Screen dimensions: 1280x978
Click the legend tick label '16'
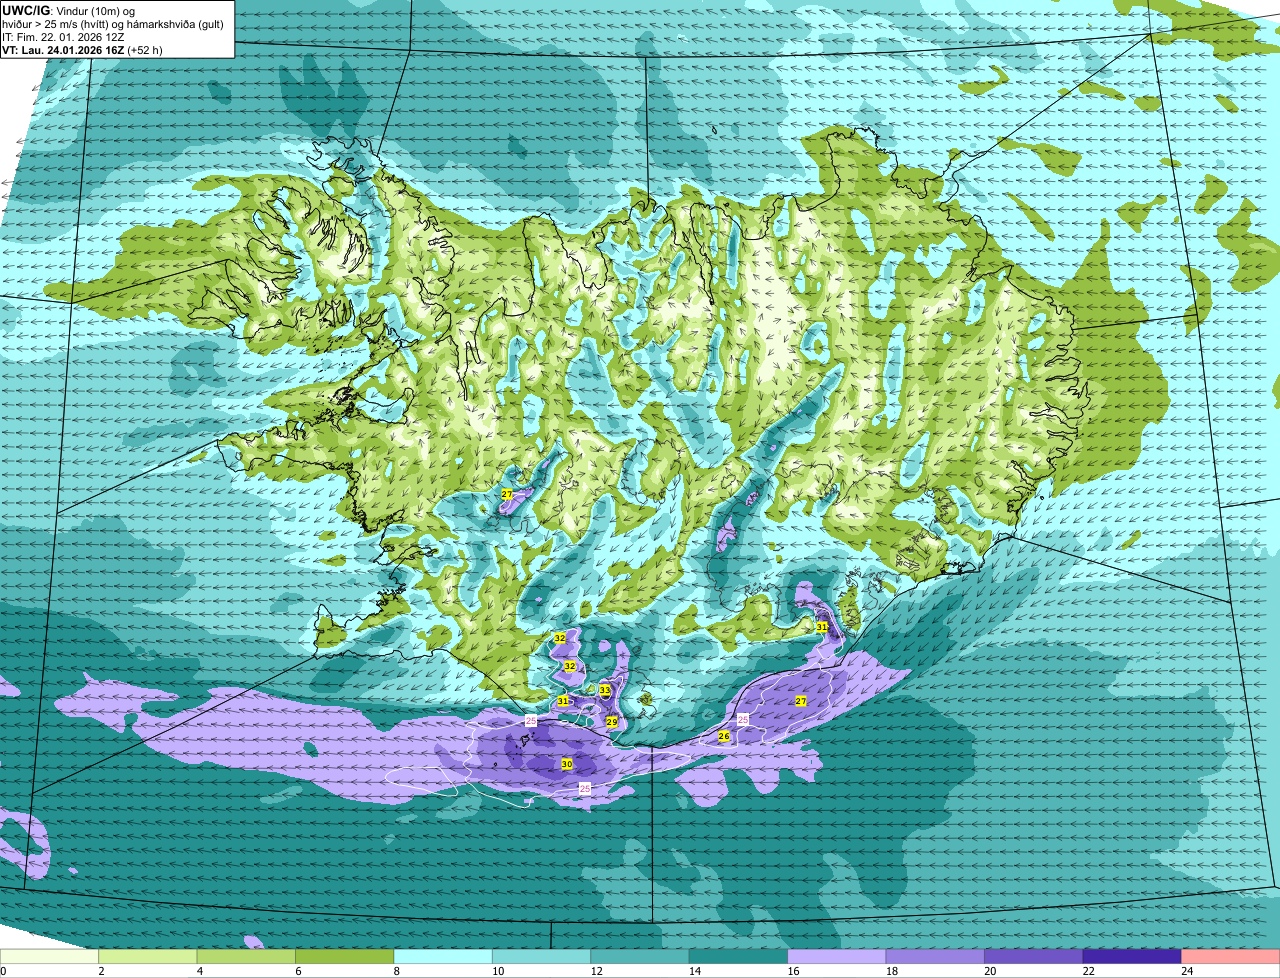(793, 971)
